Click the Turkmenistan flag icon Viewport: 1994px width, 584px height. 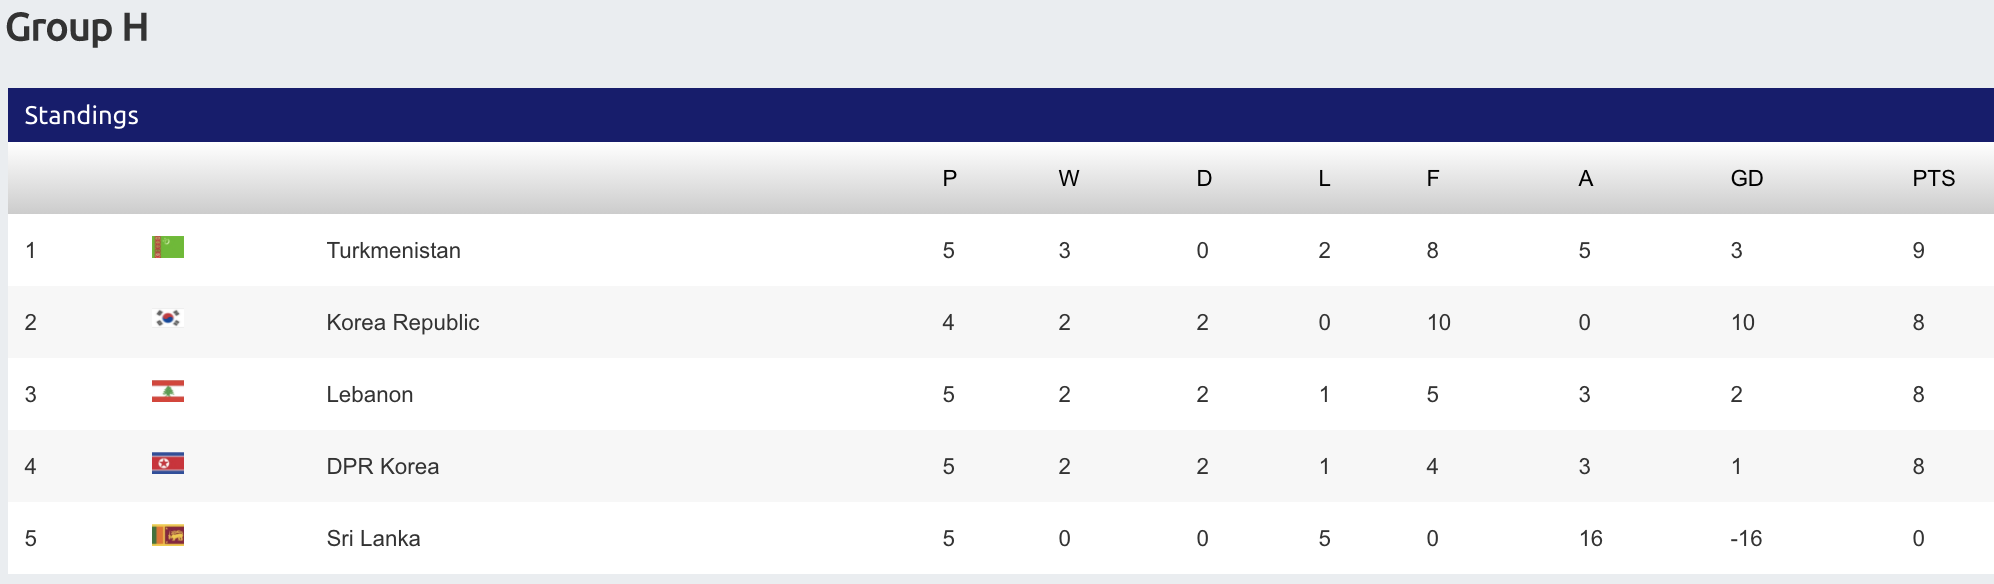click(x=168, y=246)
